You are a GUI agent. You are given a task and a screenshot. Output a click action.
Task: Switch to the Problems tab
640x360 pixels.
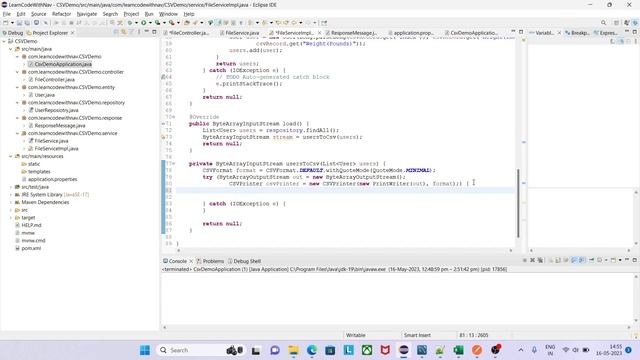(210, 261)
